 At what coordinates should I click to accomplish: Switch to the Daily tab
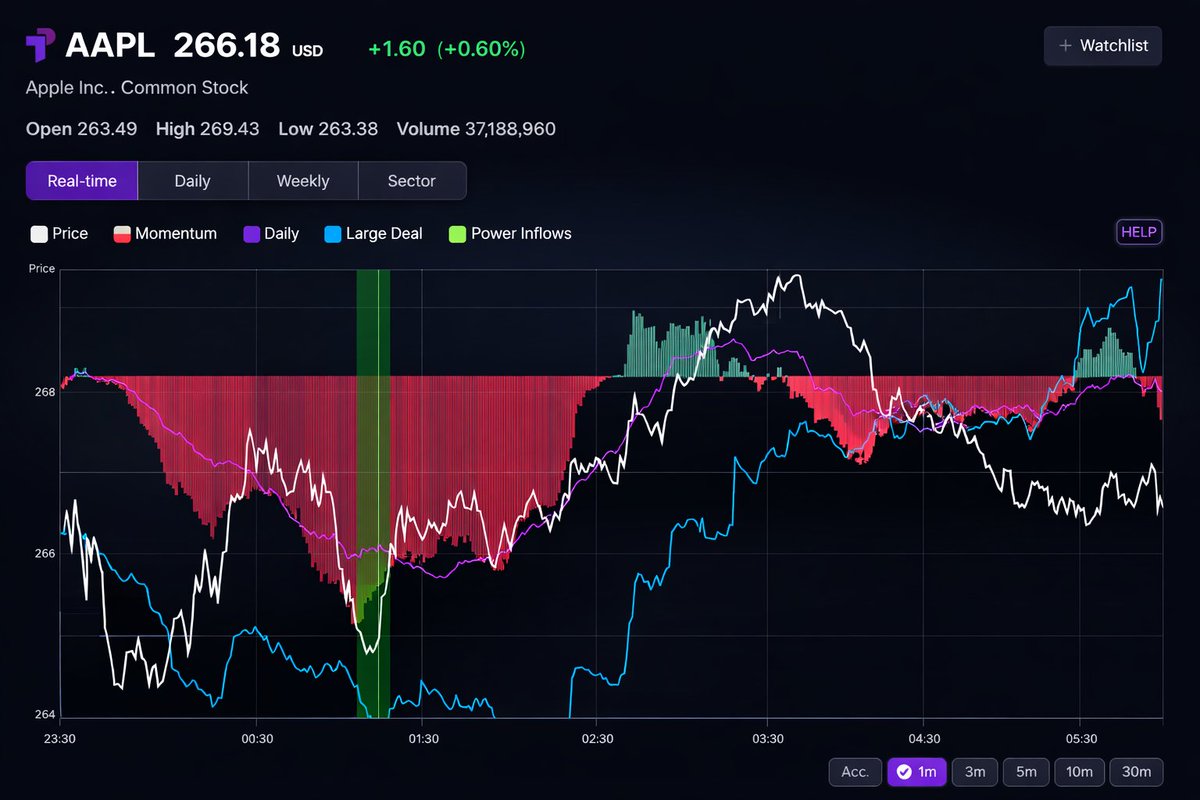[x=192, y=180]
